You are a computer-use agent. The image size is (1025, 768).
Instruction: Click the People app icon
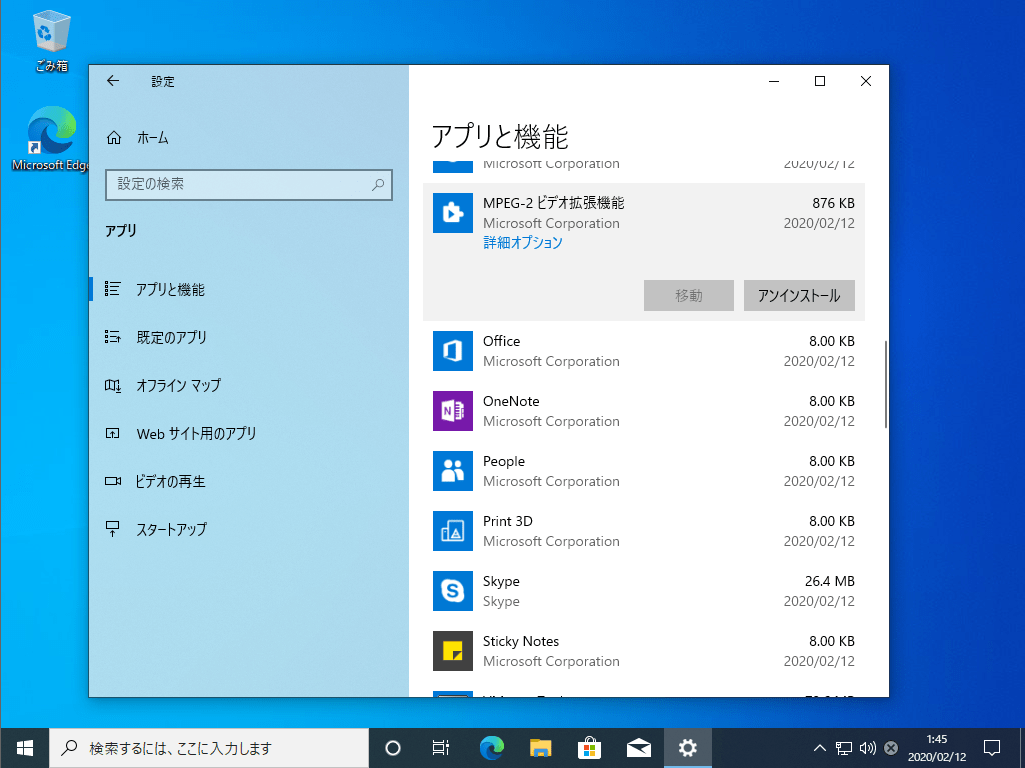click(452, 471)
